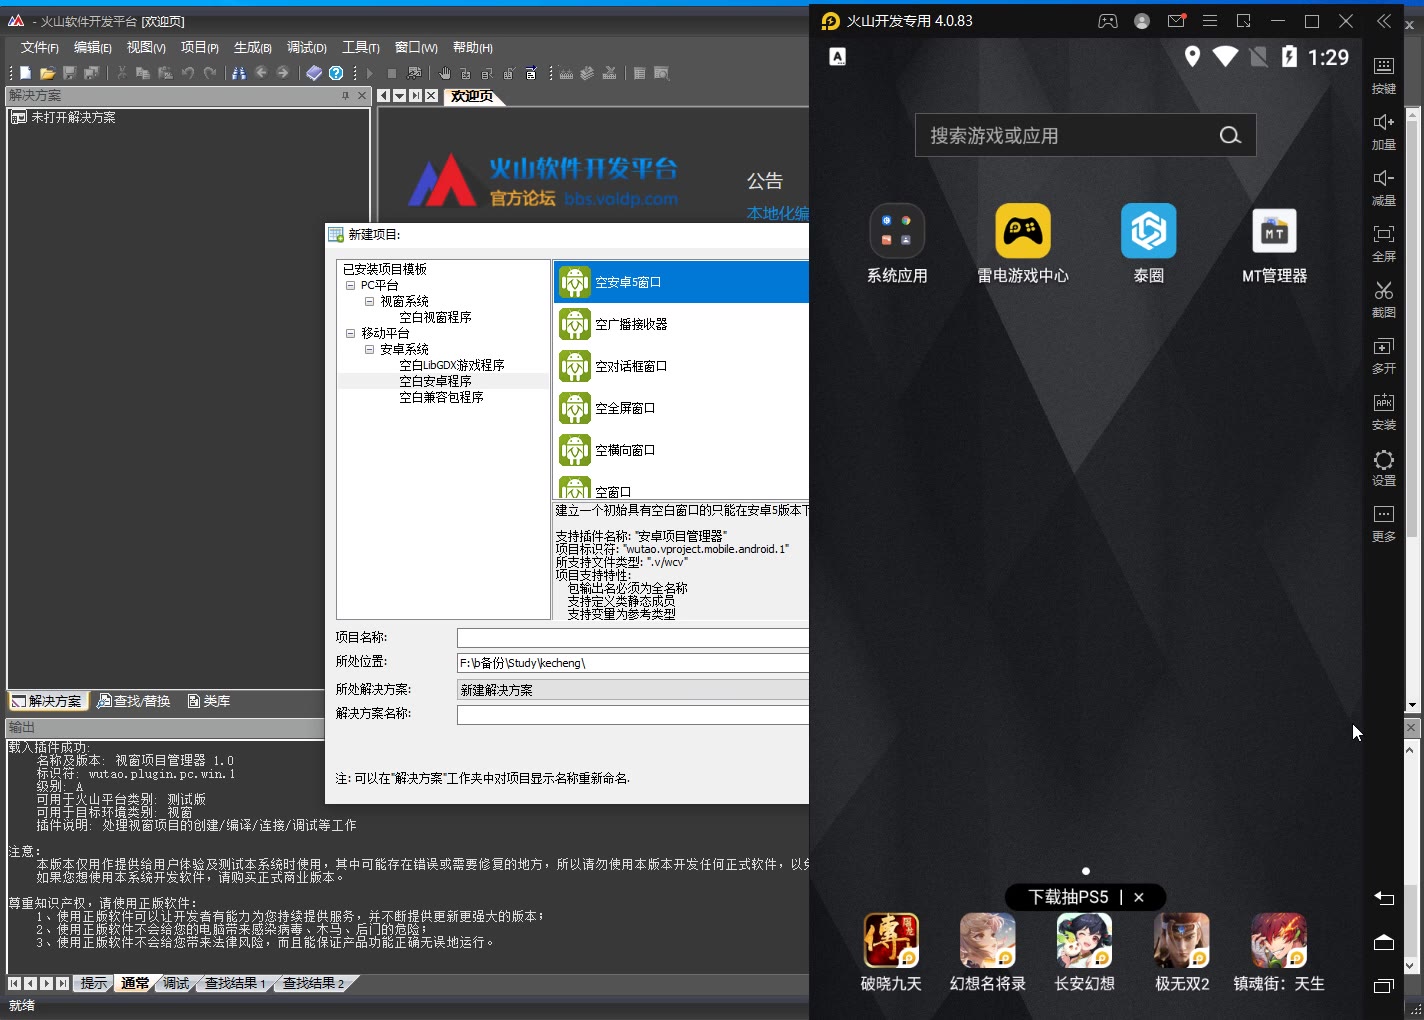Open the emulator hamburger menu
1424x1020 pixels.
[1210, 21]
